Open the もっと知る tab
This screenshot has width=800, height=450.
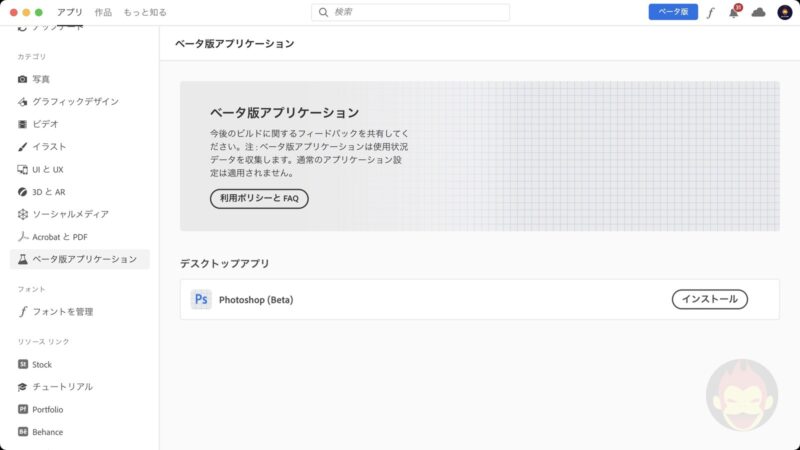145,12
